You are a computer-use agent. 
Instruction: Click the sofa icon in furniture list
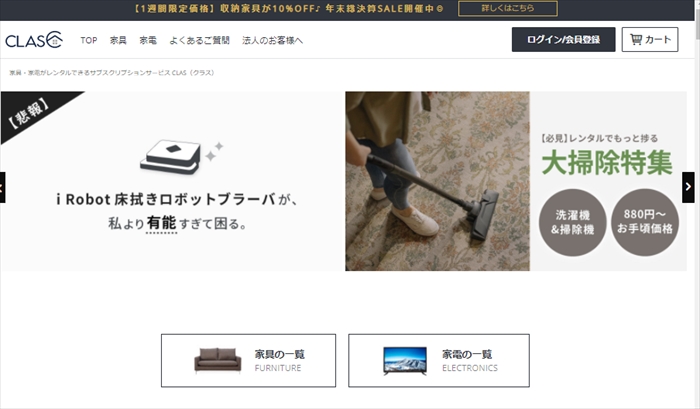[x=217, y=360]
